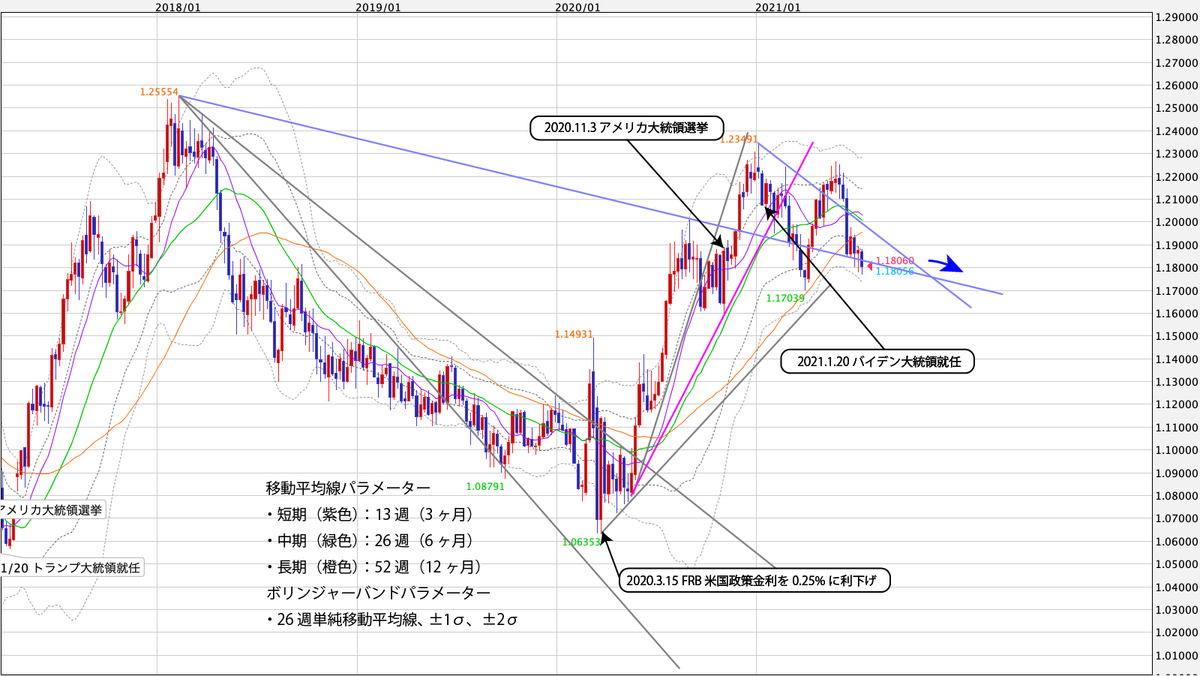Image resolution: width=1200 pixels, height=676 pixels.
Task: Click the 1.08791 green low label
Action: [485, 486]
